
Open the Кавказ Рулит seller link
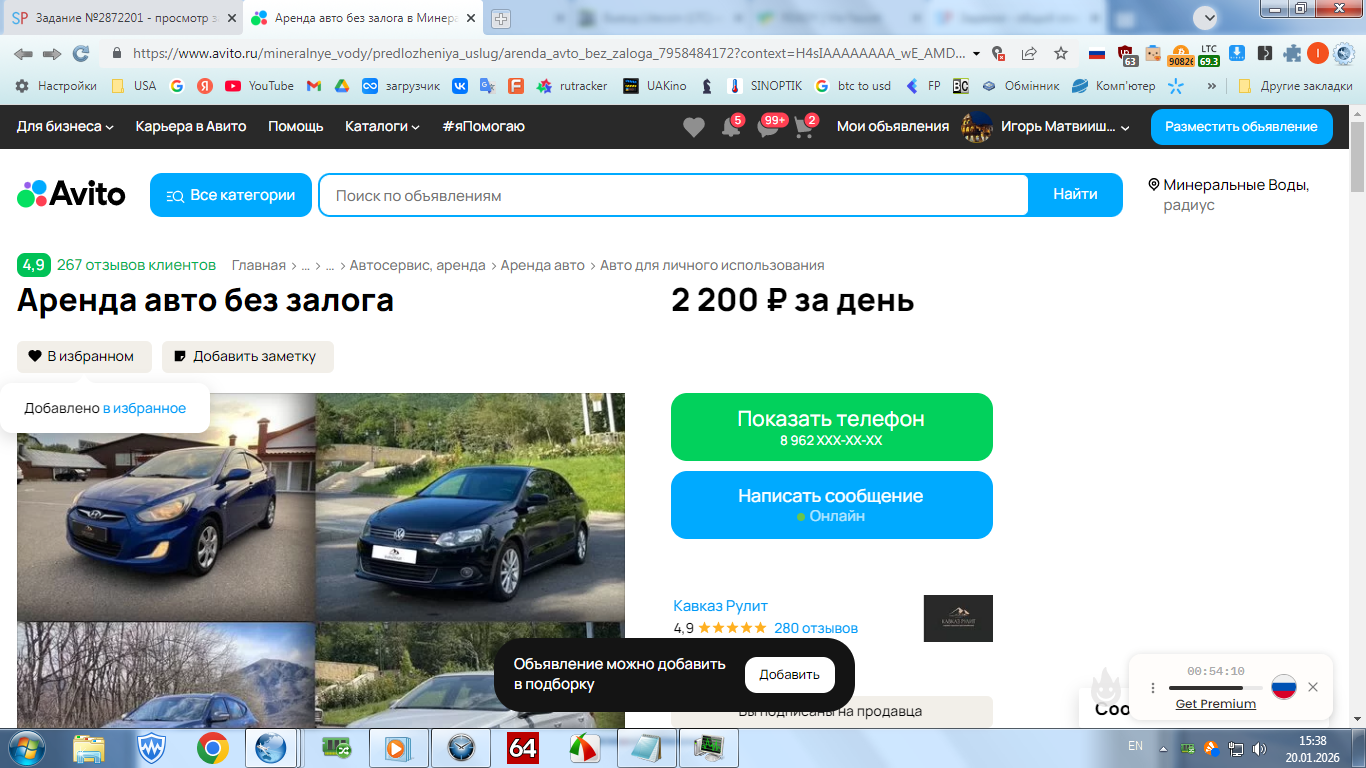(x=721, y=606)
